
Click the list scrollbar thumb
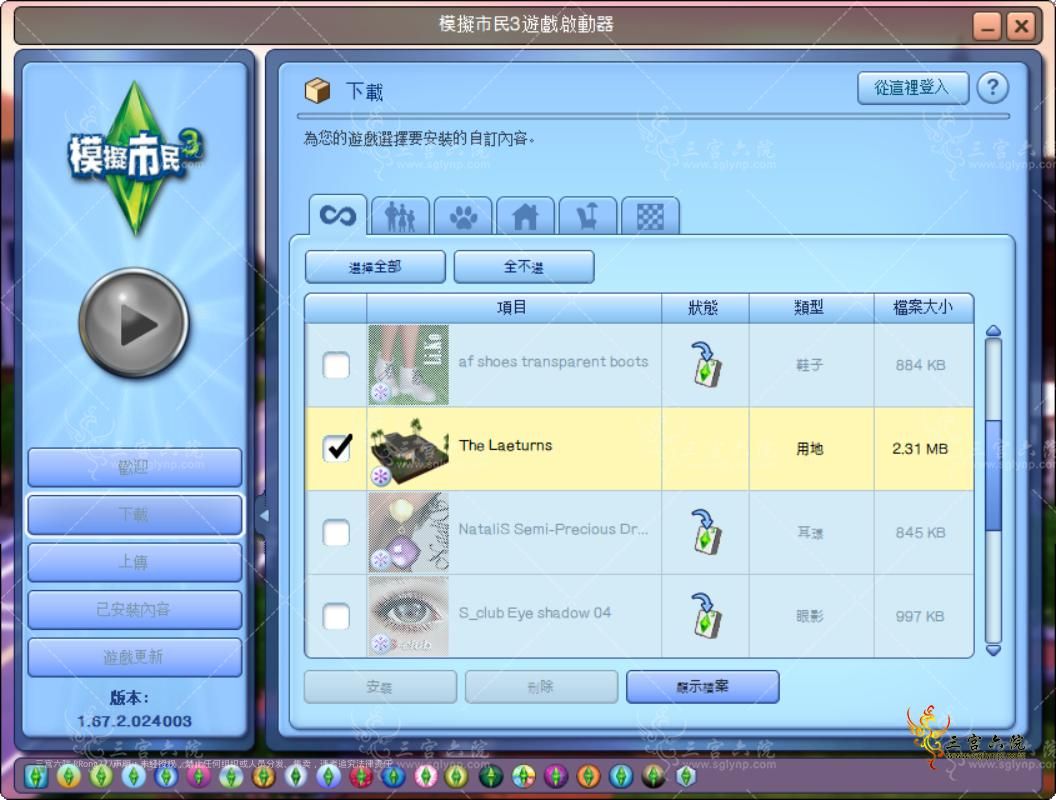[x=993, y=475]
